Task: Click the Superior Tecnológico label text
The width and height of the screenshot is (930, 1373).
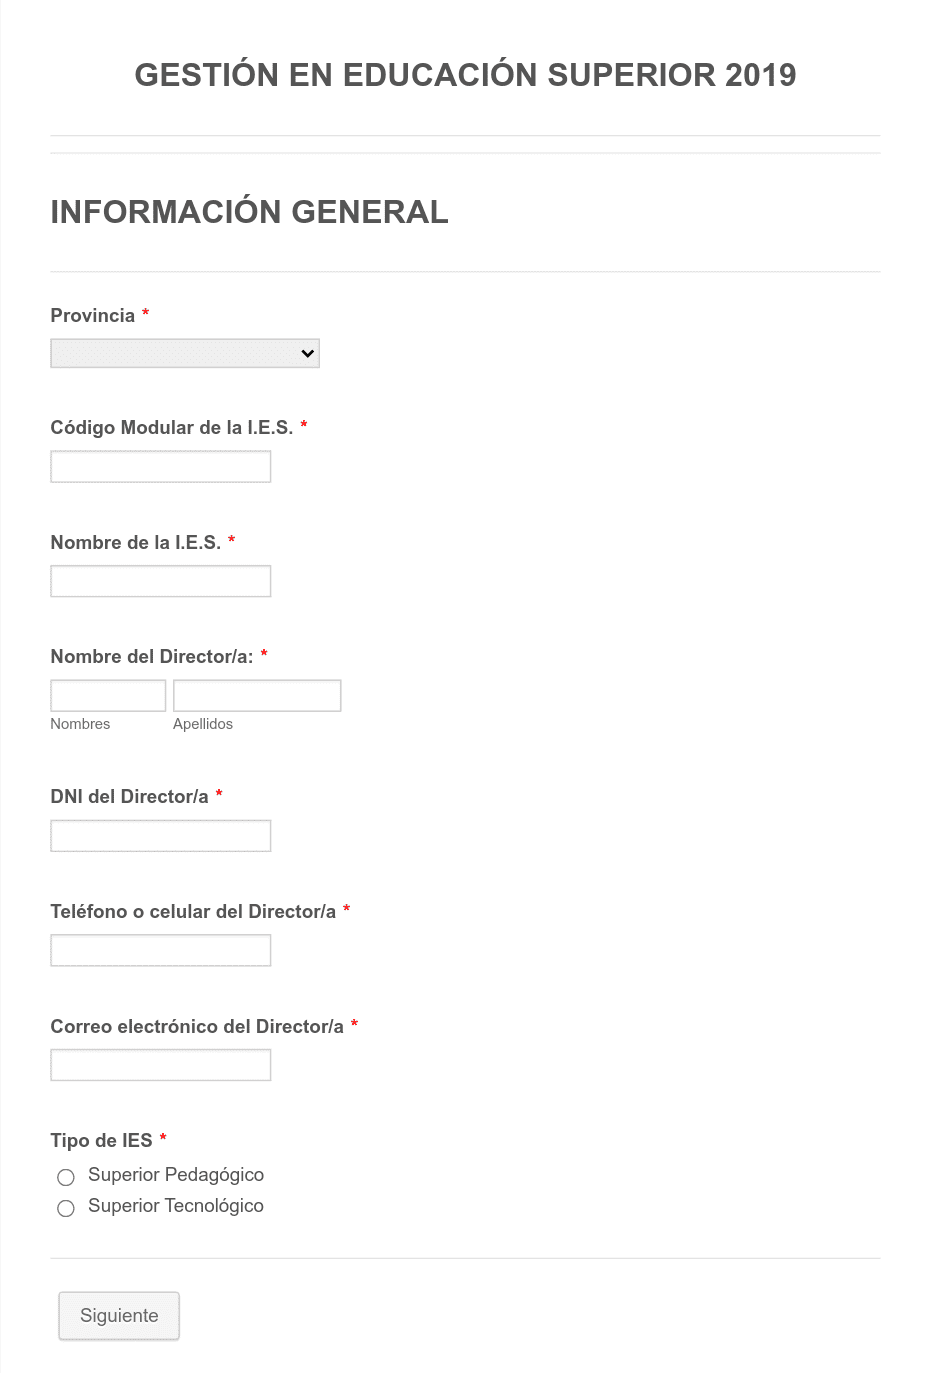Action: [x=176, y=1206]
